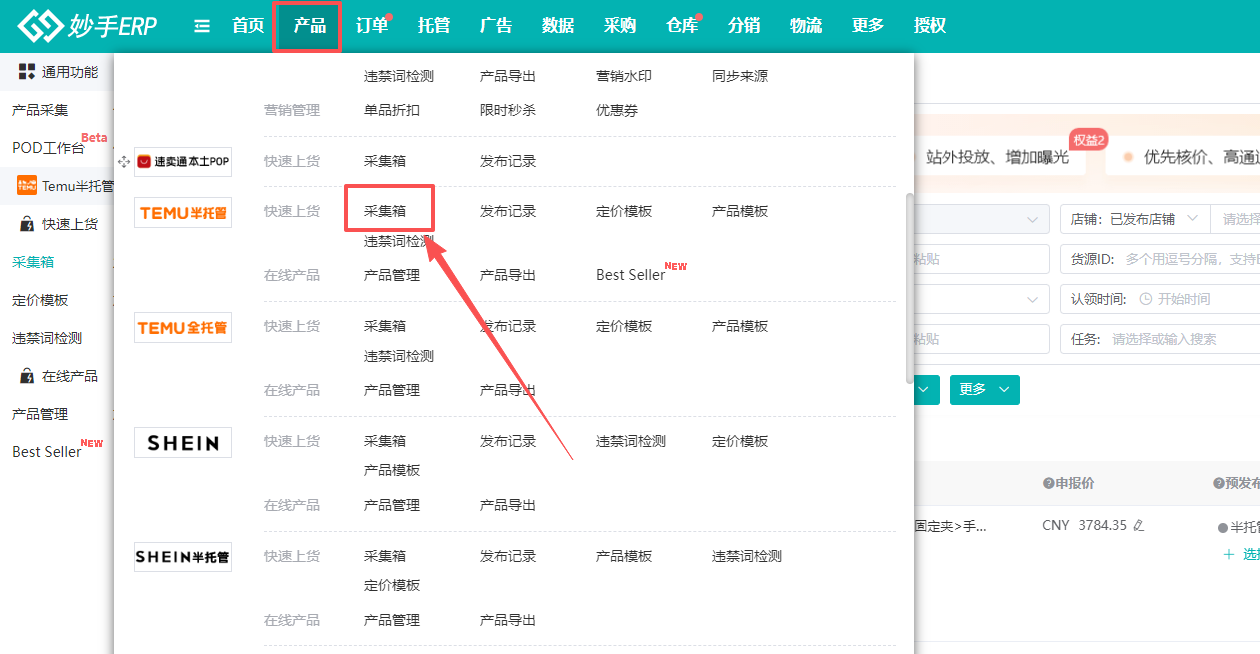Open 产品采集 in the left sidebar
Image resolution: width=1260 pixels, height=654 pixels.
(x=40, y=110)
